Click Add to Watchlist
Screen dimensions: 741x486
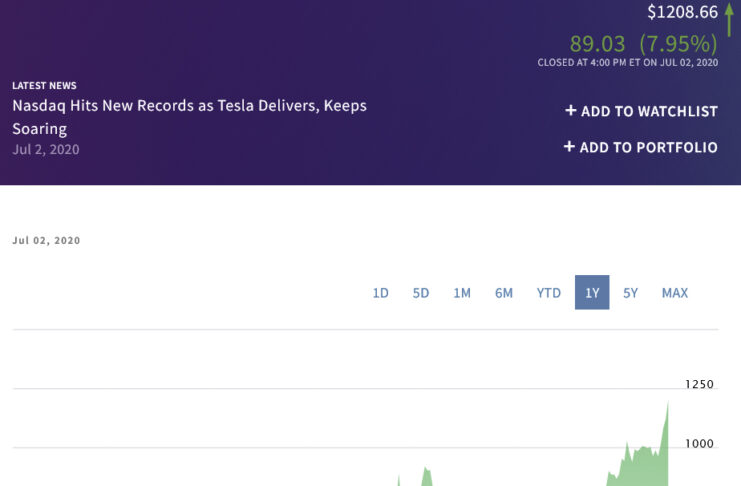641,111
